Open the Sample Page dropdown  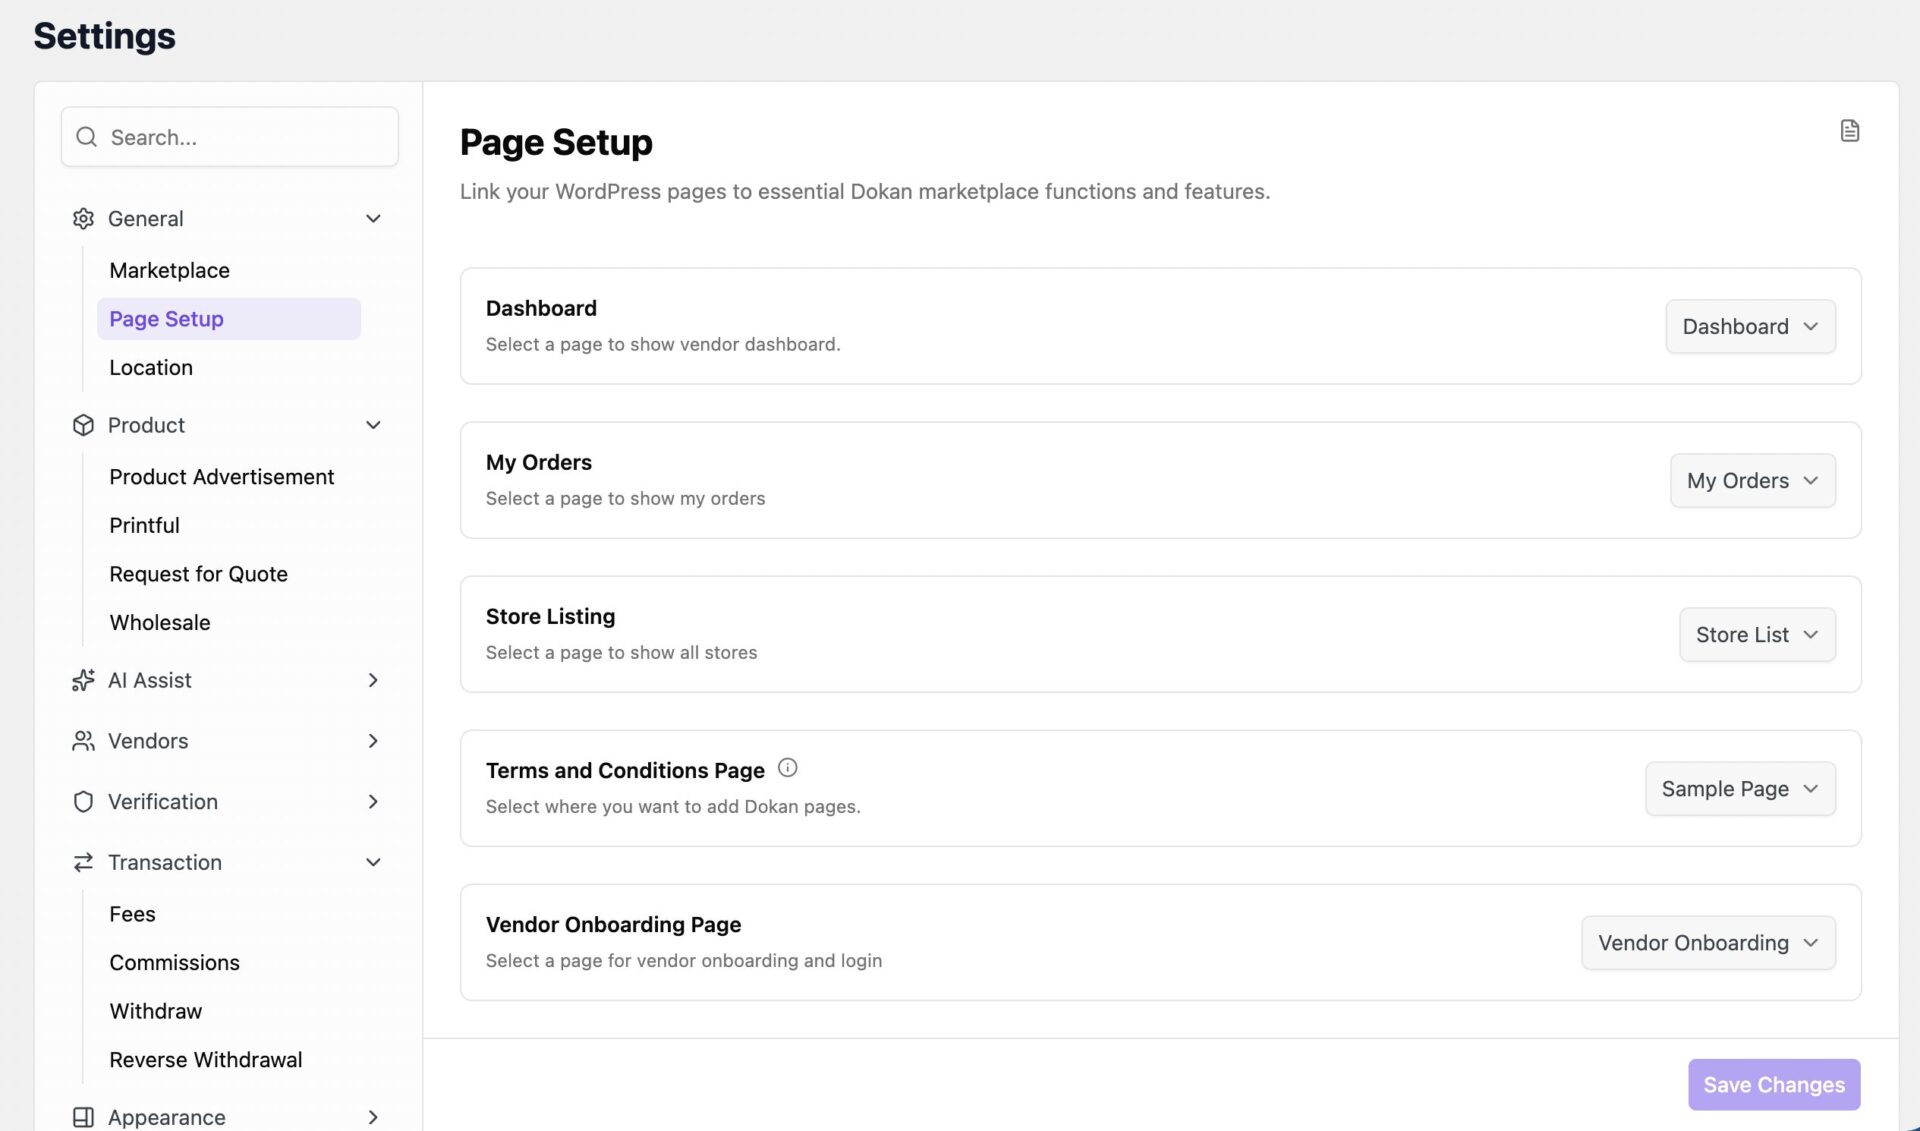coord(1740,788)
